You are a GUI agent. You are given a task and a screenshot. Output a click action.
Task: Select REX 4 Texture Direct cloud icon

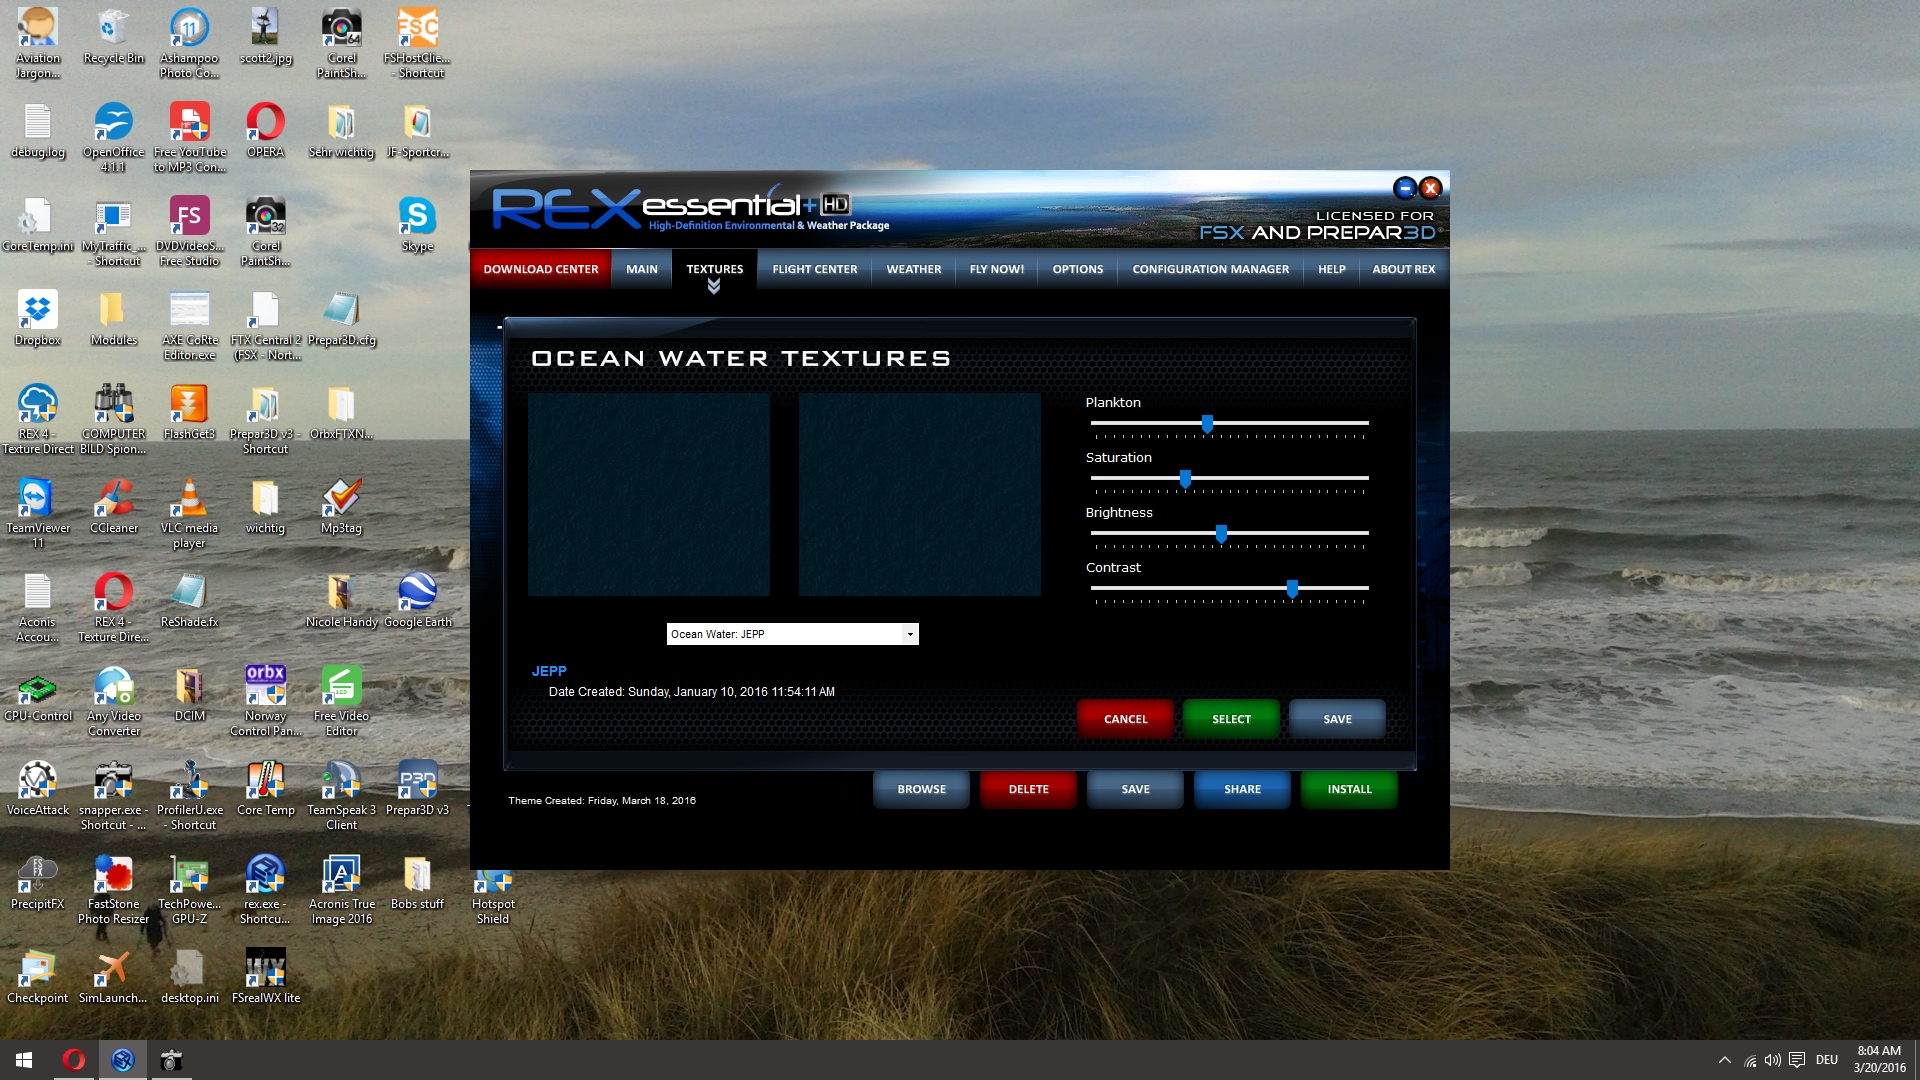(38, 419)
